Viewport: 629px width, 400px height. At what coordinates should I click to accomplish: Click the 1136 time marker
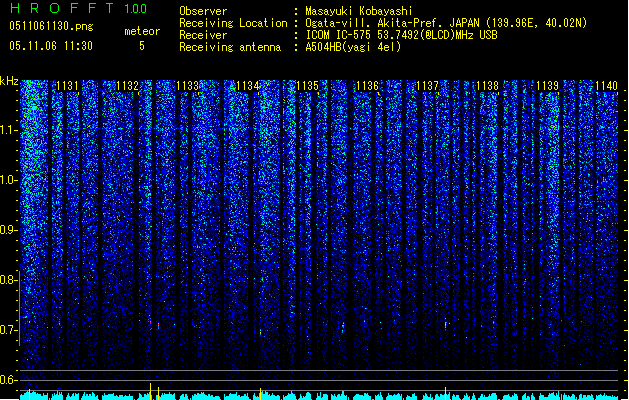(x=367, y=85)
